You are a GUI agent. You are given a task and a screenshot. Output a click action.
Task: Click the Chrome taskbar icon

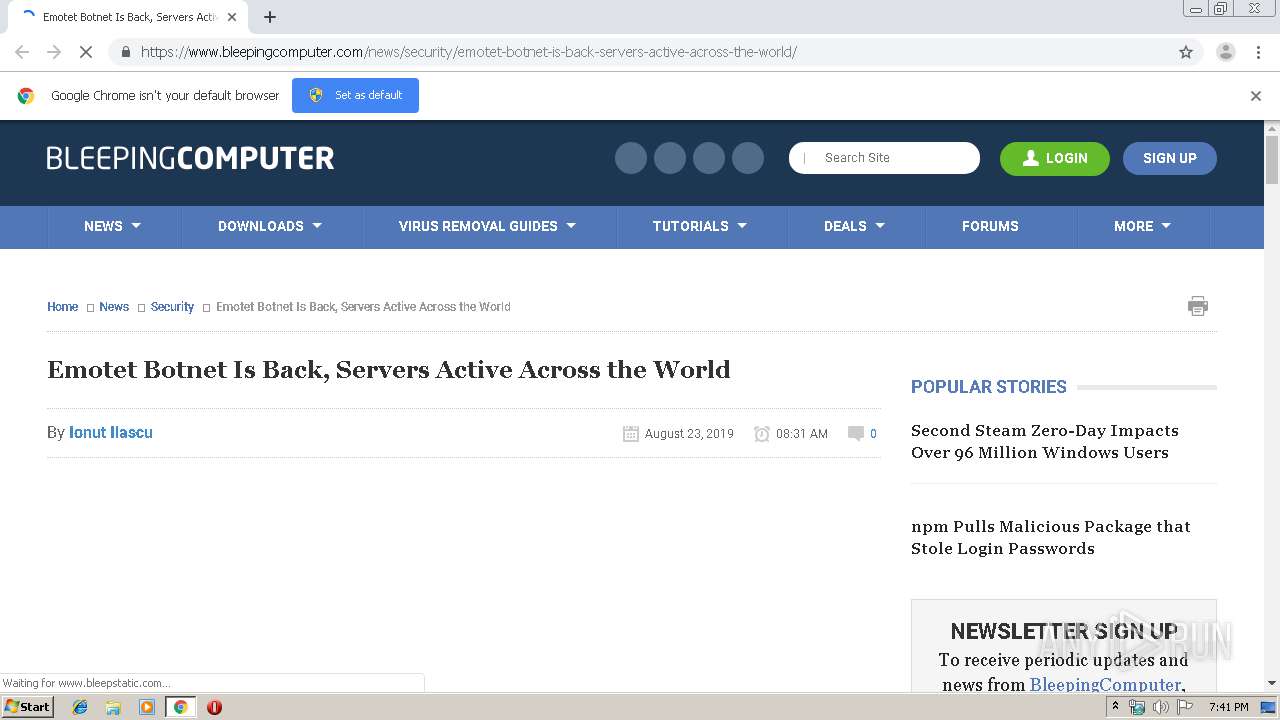[x=180, y=707]
